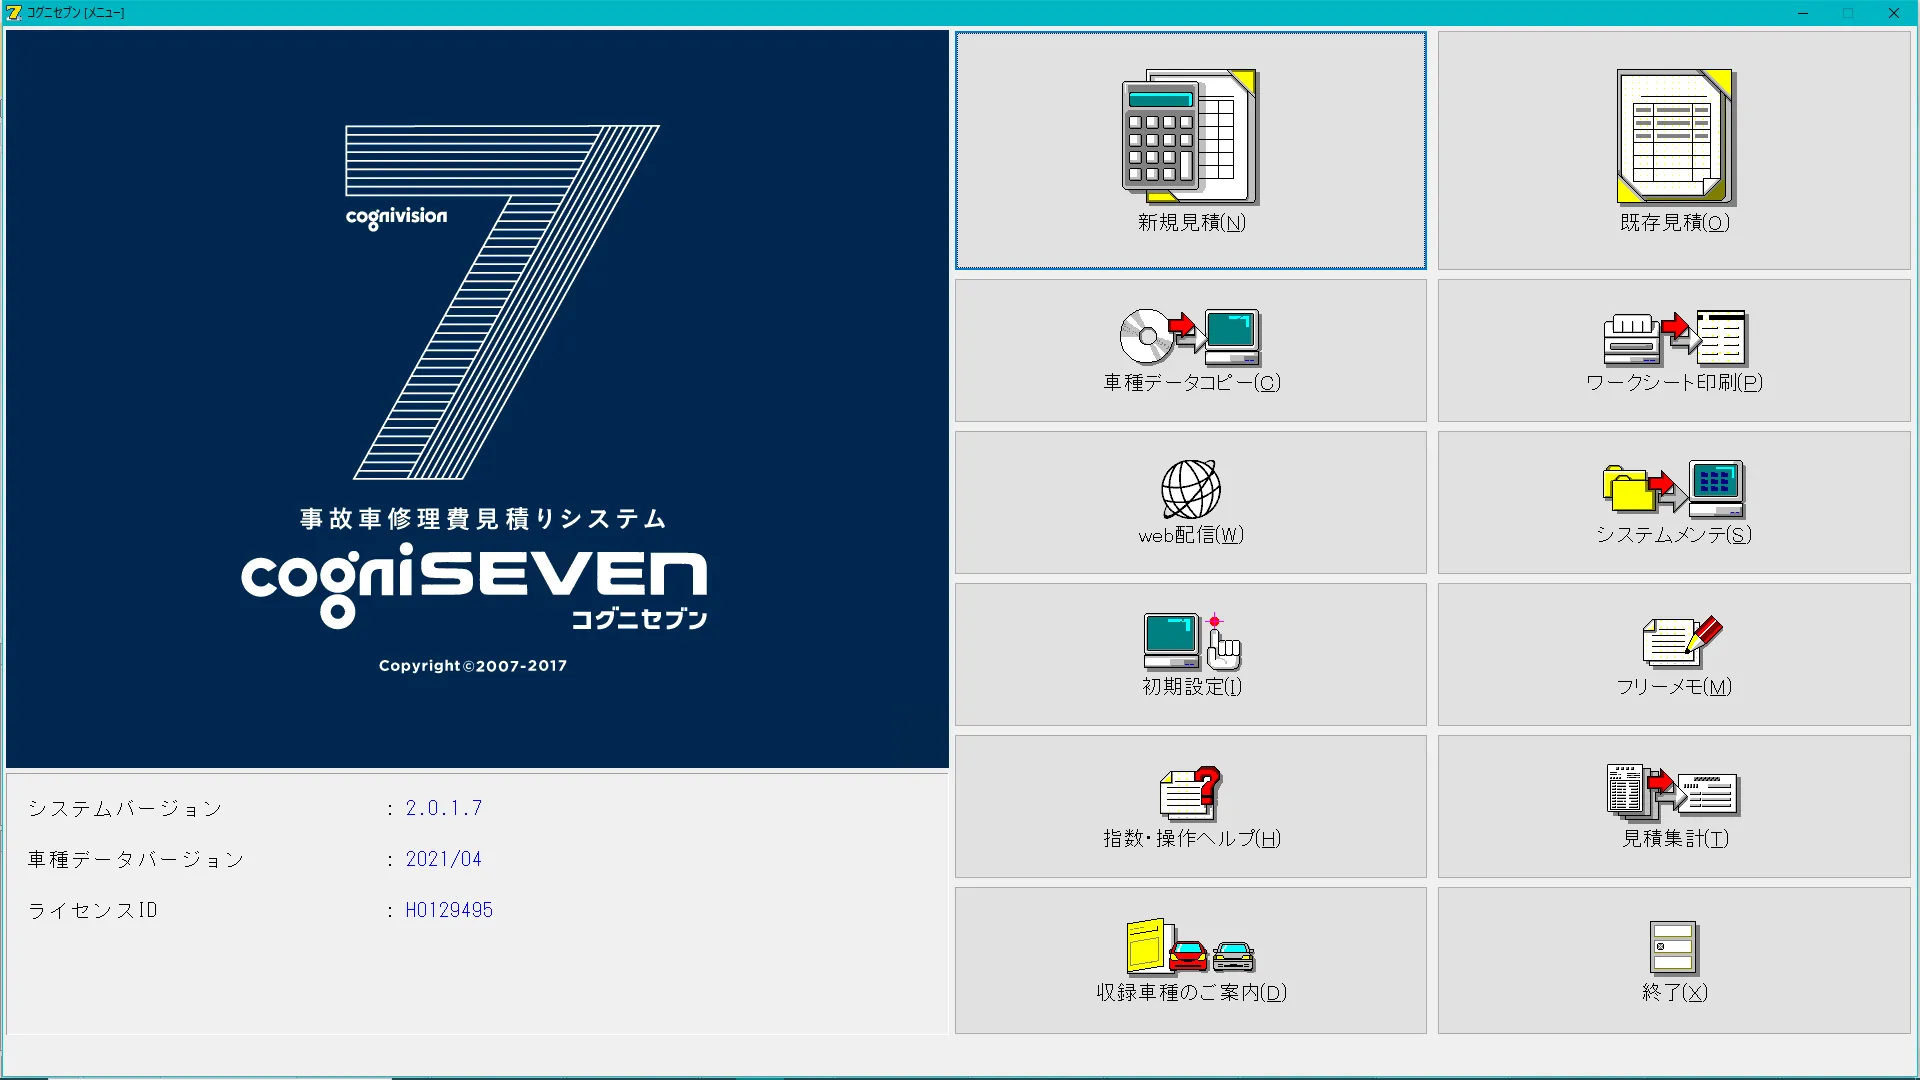Choose the 初期設定(I) label
Screen dimensions: 1920x1080
tap(1192, 687)
